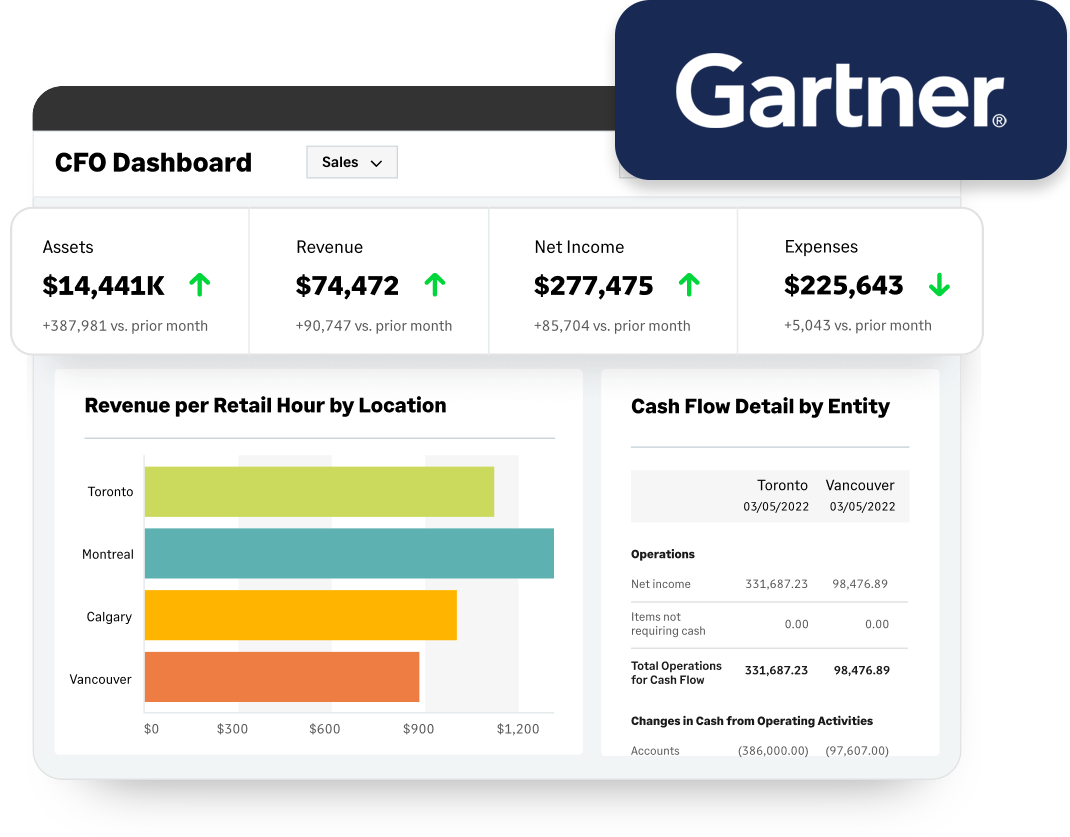Screen dimensions: 1070x837
Task: Select the teal Montreal bar
Action: tap(349, 553)
